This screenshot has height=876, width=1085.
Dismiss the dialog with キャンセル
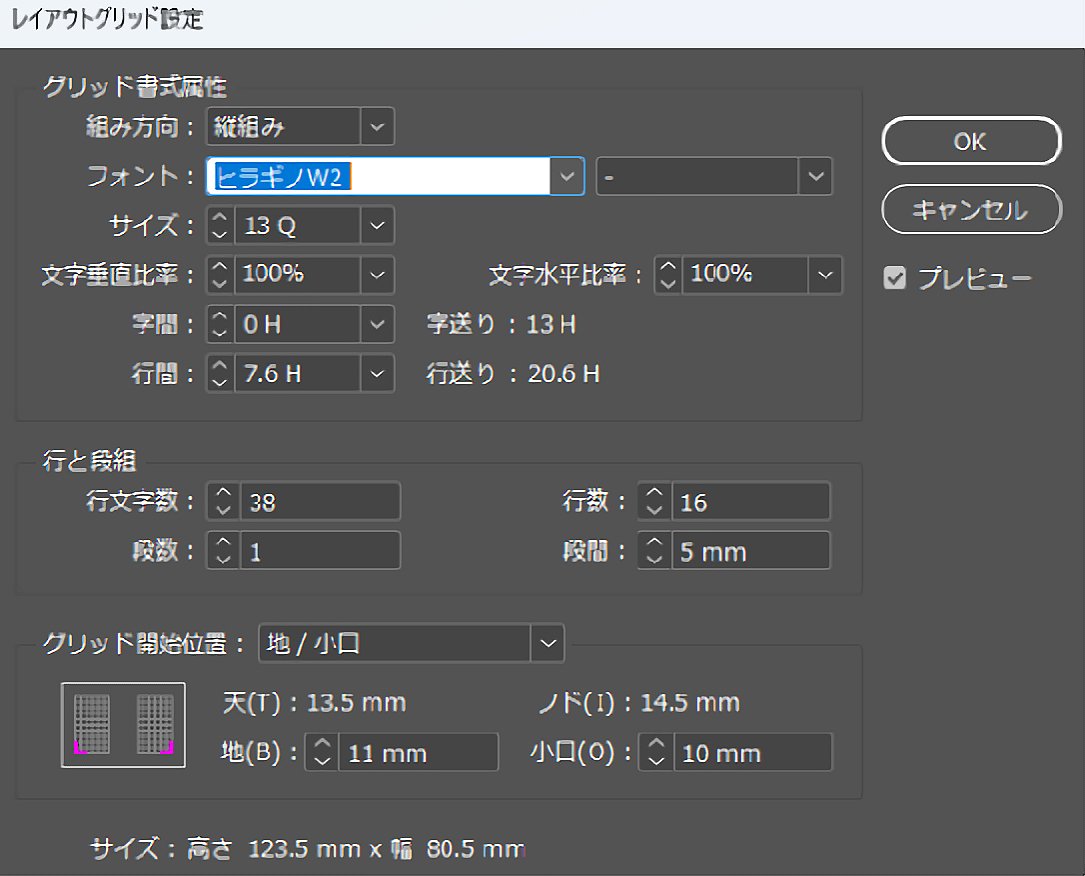click(x=970, y=210)
